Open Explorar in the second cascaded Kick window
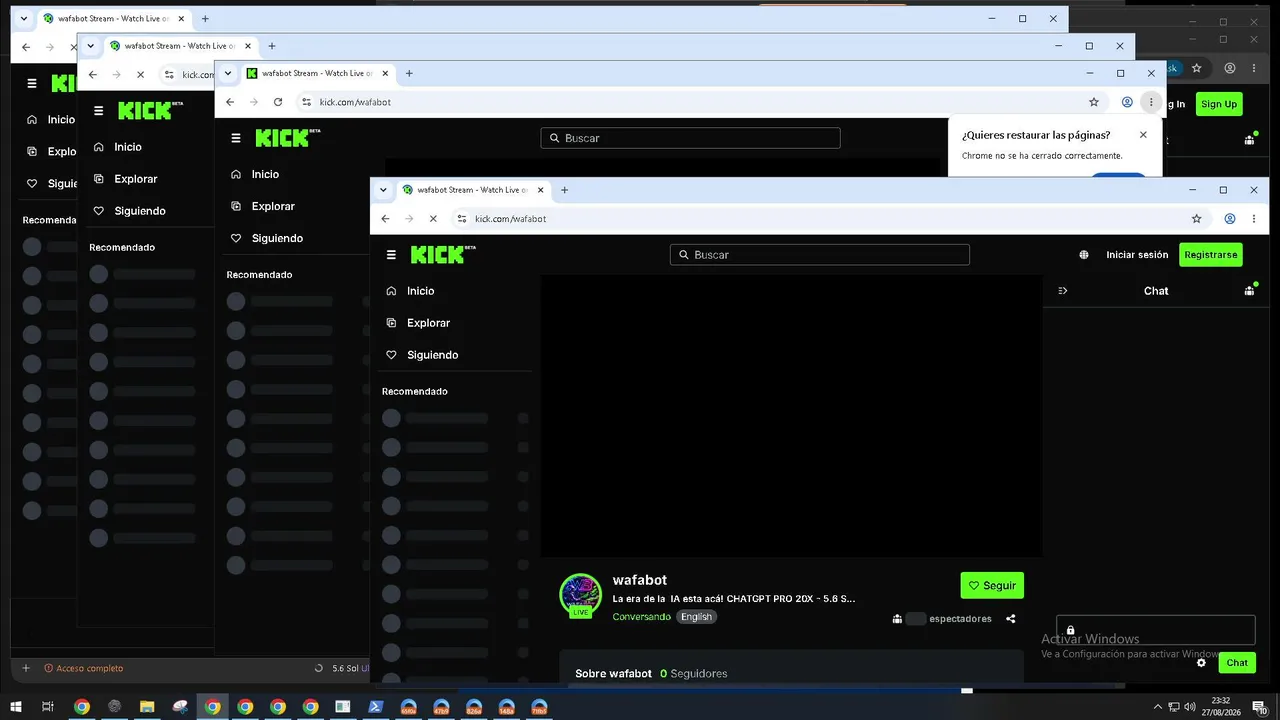 coord(125,179)
